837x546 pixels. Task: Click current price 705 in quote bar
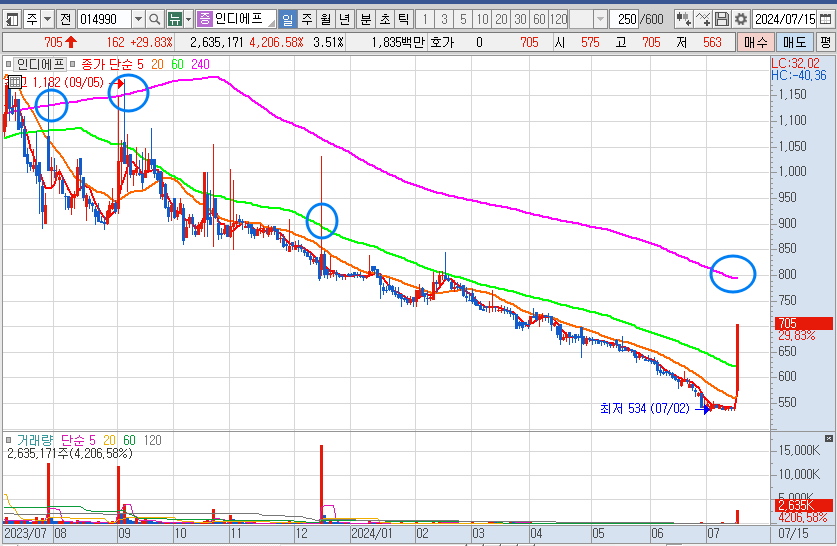pos(53,42)
